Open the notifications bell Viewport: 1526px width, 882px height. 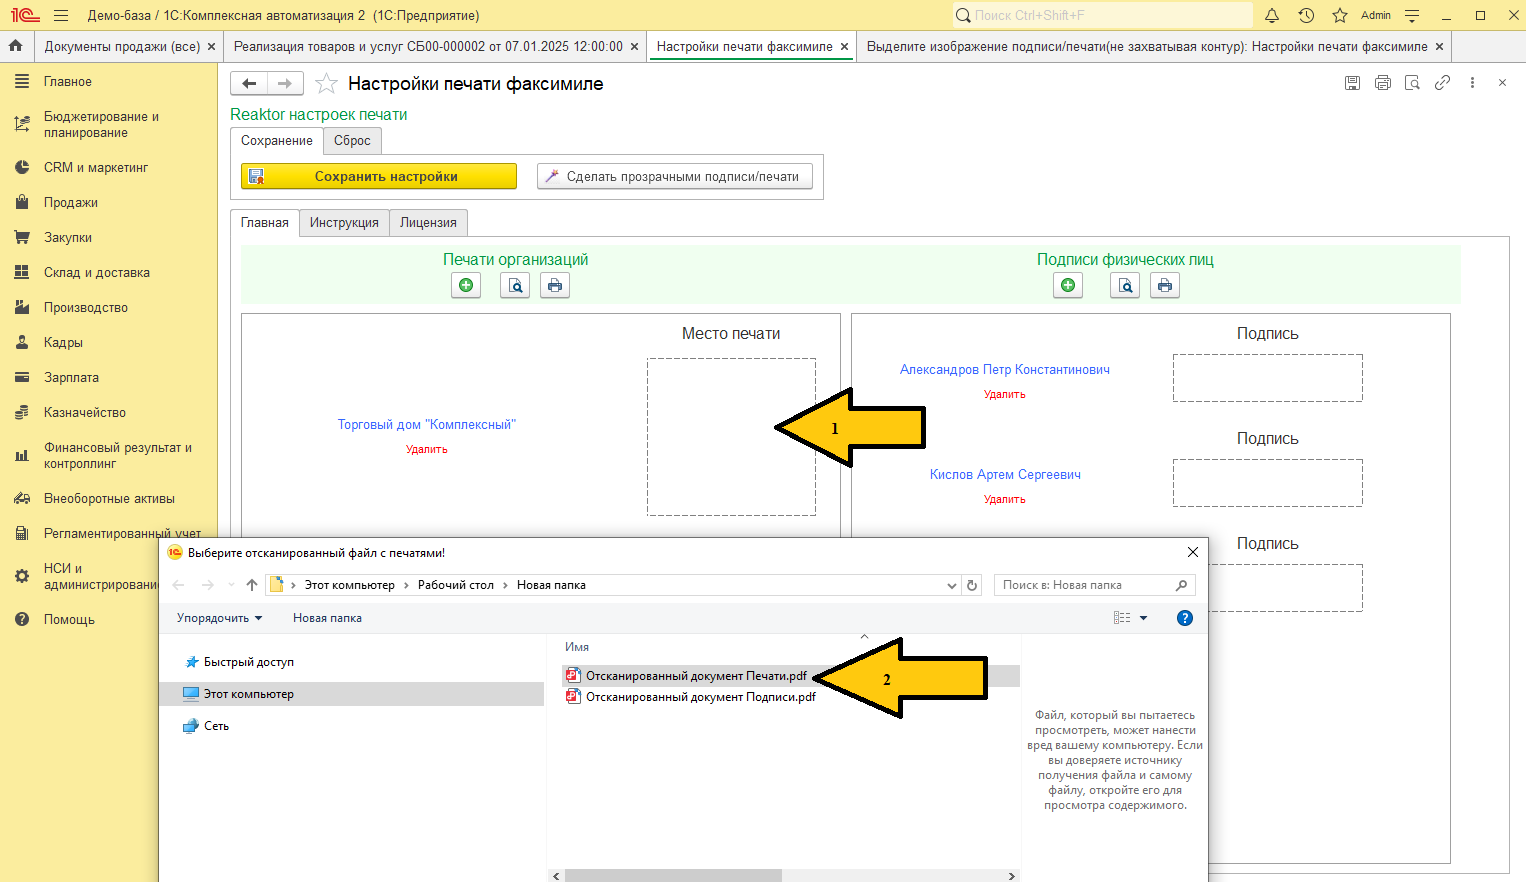pos(1272,15)
